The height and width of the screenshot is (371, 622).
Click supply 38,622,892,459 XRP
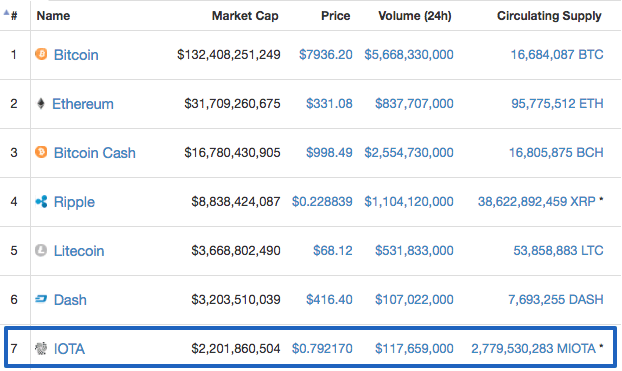coord(537,202)
